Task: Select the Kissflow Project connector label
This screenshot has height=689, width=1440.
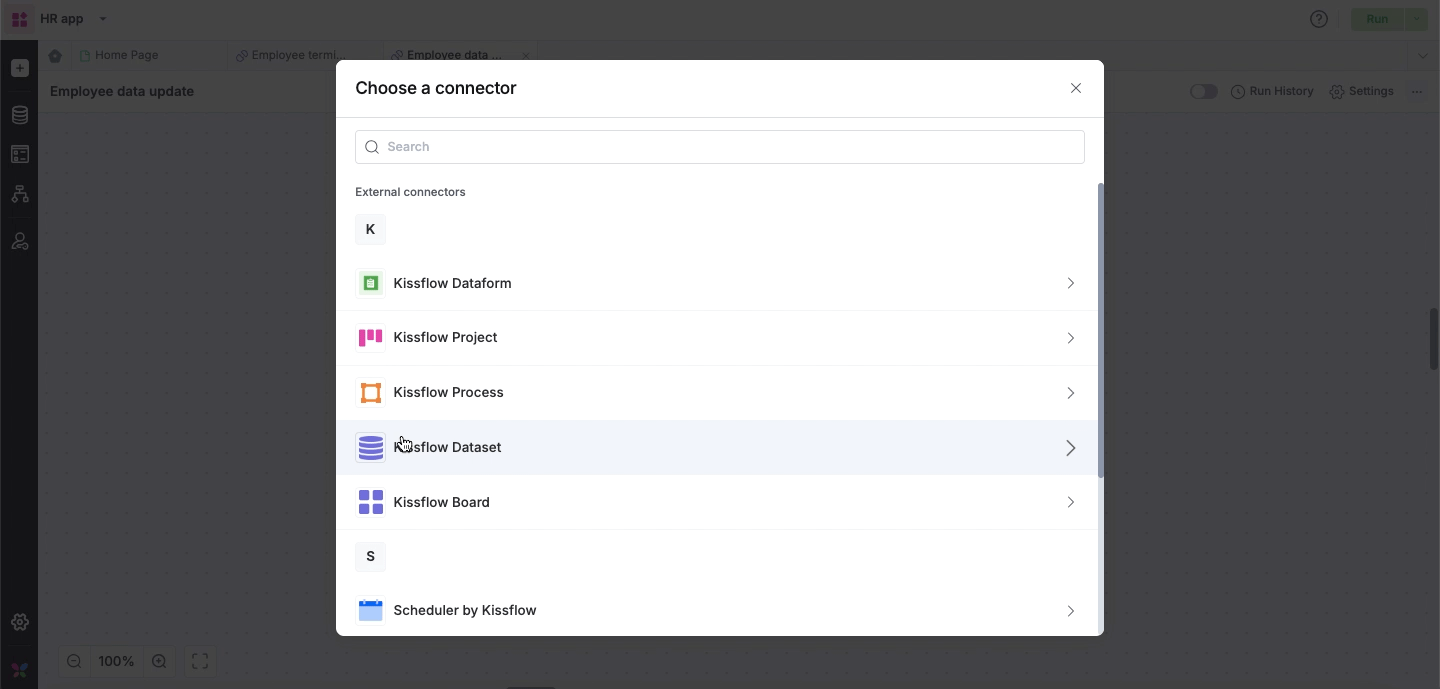Action: coord(445,337)
